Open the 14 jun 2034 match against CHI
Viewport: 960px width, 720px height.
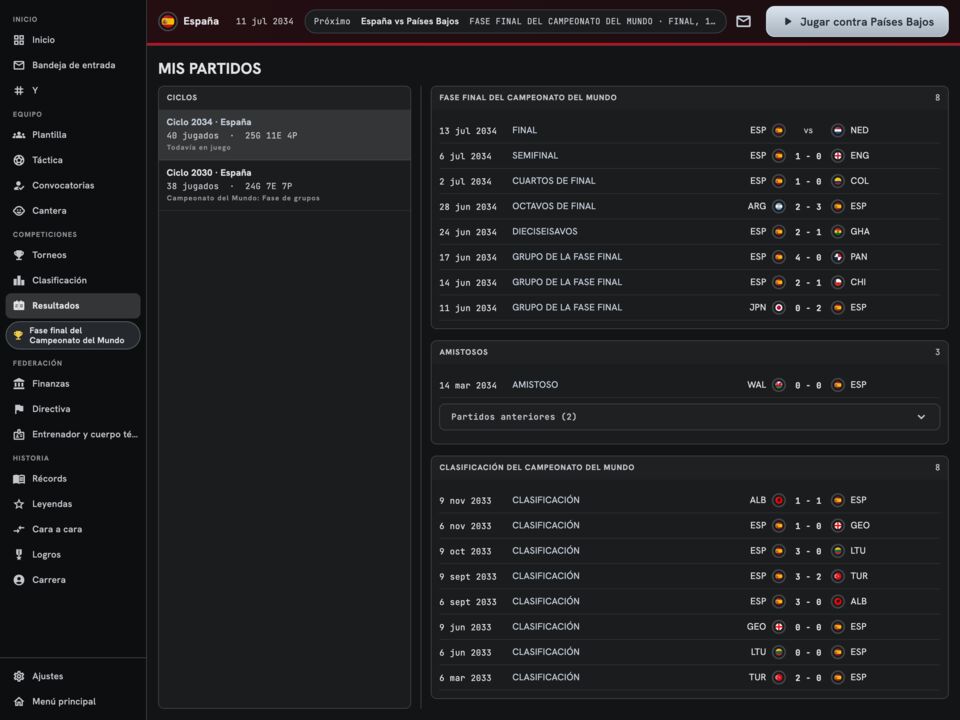pos(689,282)
